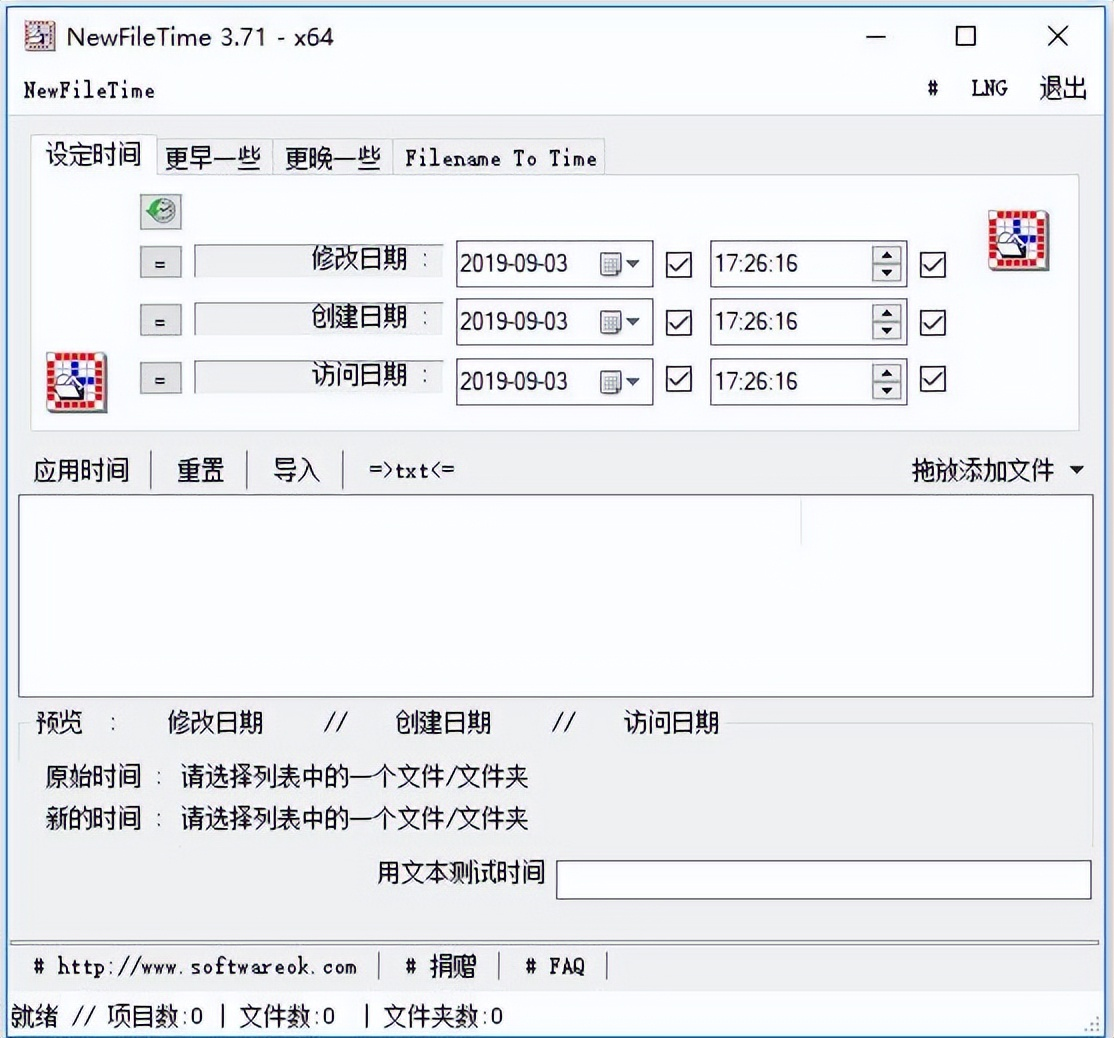Viewport: 1114px width, 1038px height.
Task: Click the green clock current-time icon
Action: [x=161, y=211]
